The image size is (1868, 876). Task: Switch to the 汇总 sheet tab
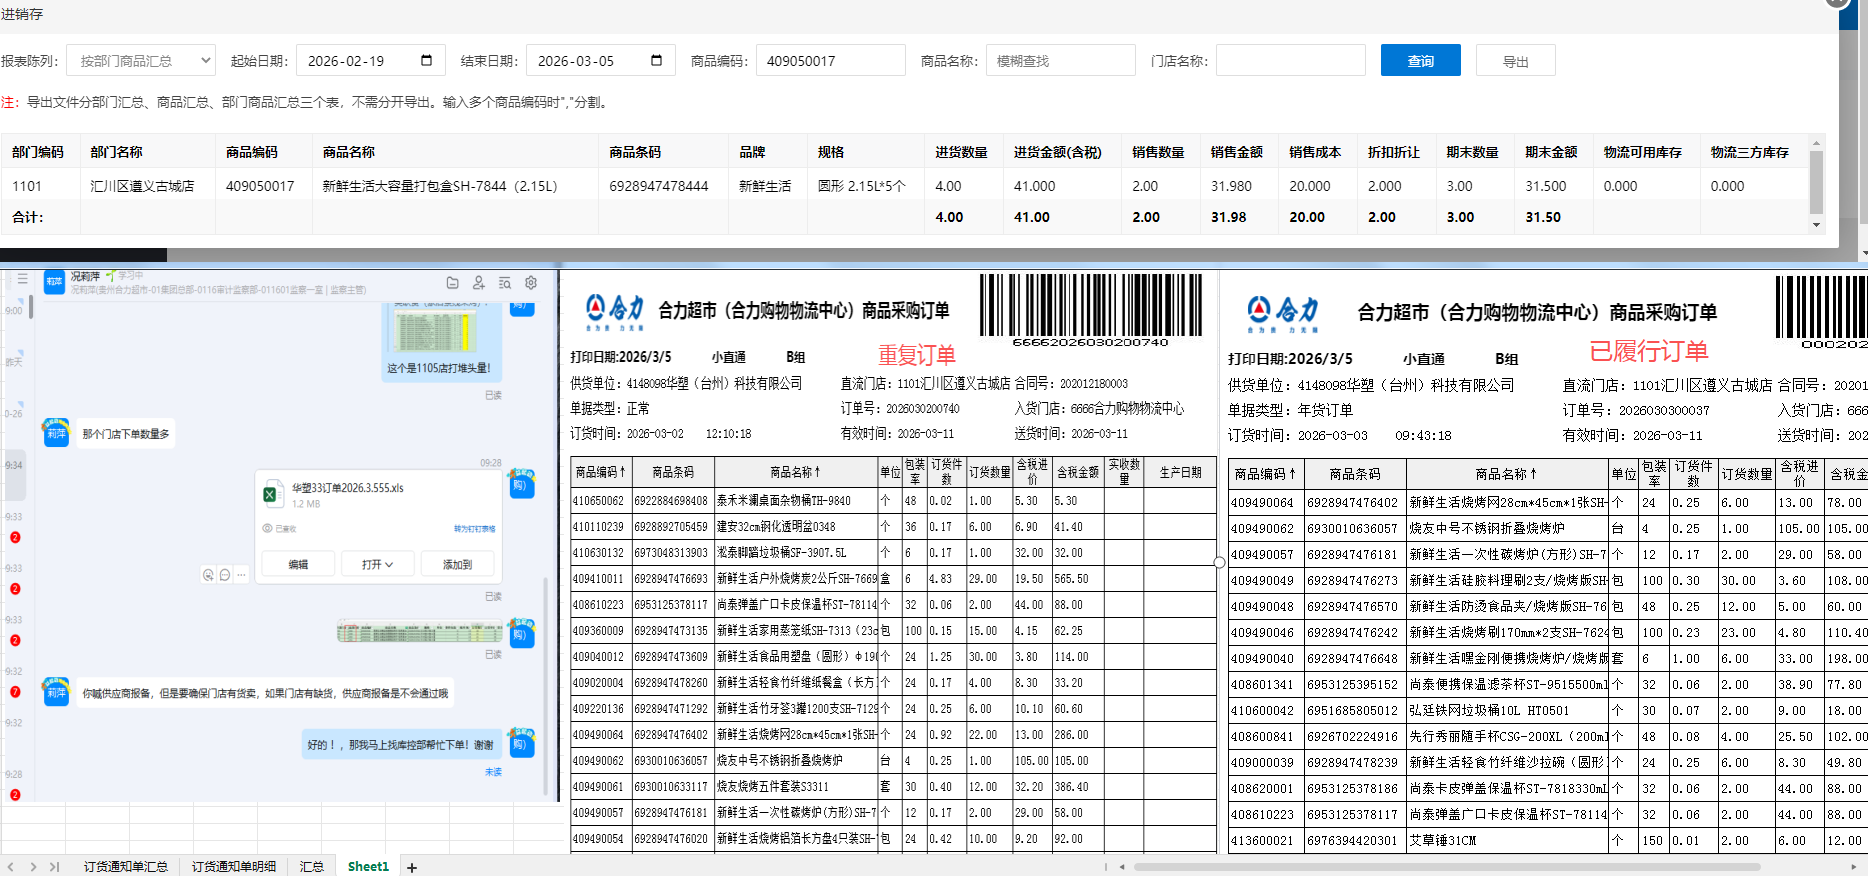312,867
